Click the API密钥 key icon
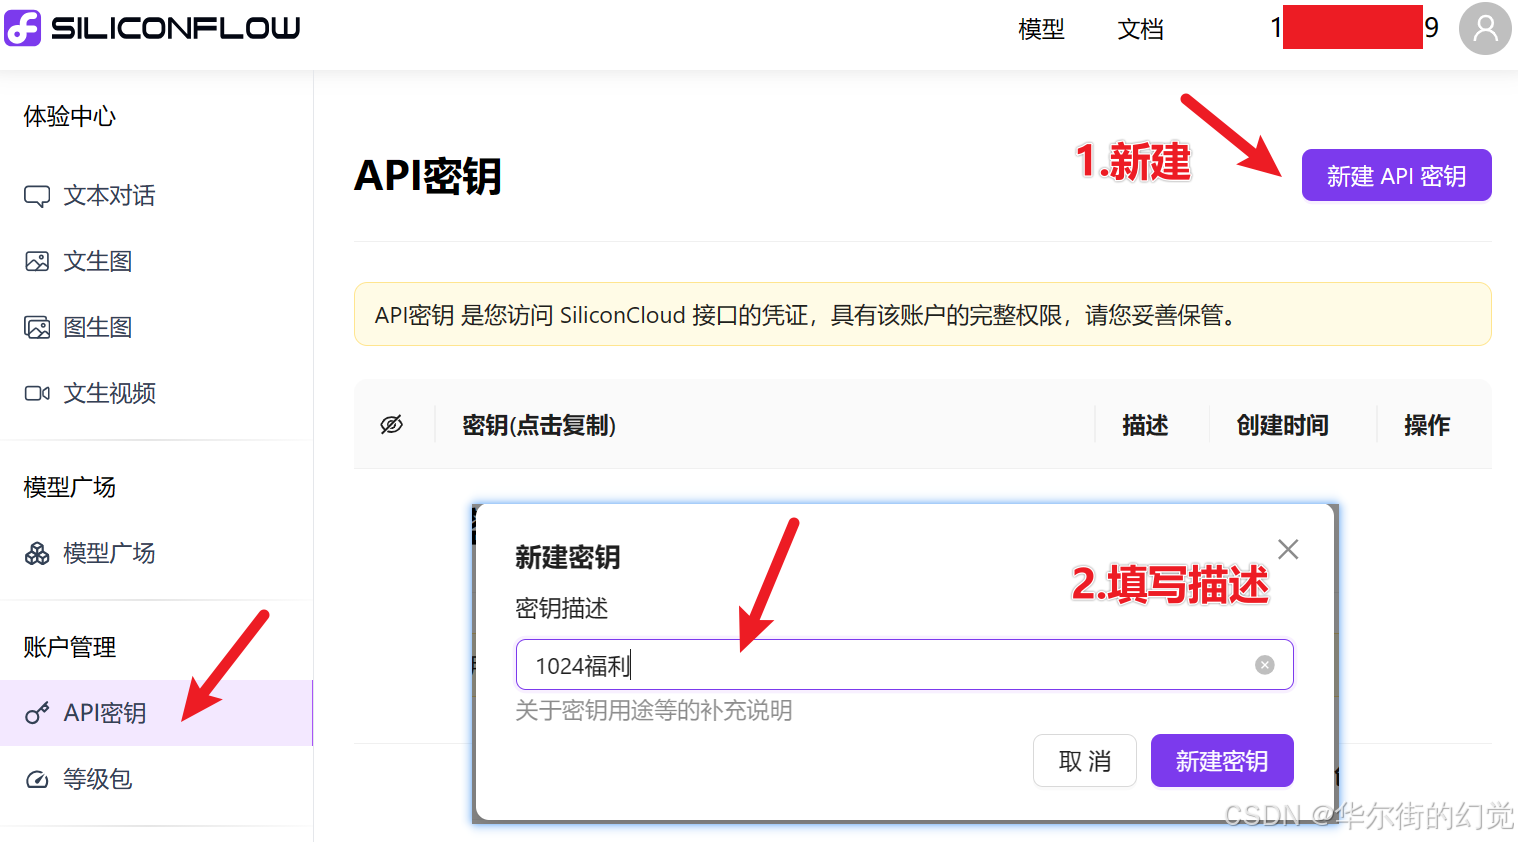Screen dimensions: 1518x842 pyautogui.click(x=37, y=713)
